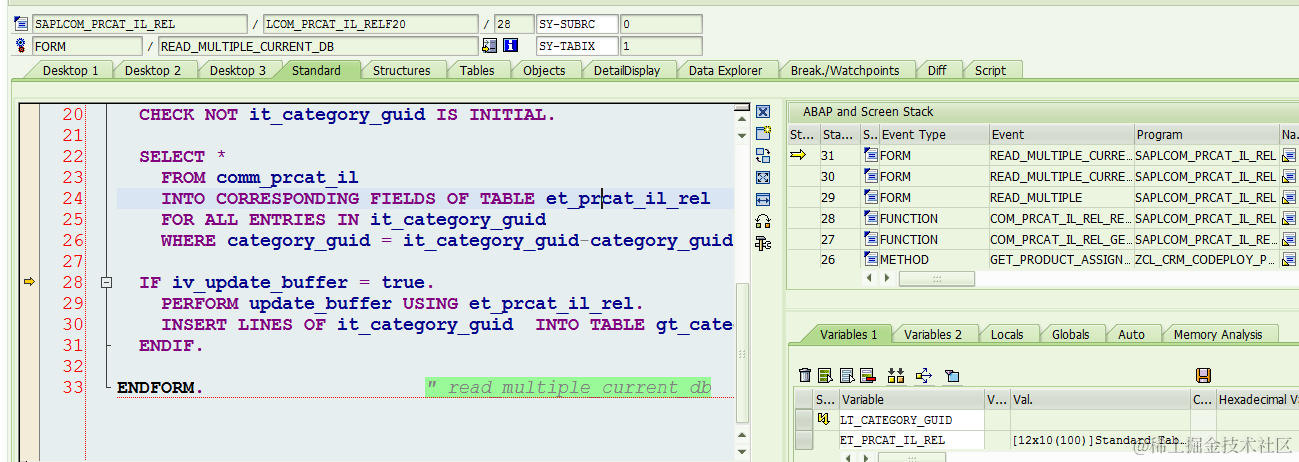Screen dimensions: 1299x462
Task: Open the Script tab
Action: (990, 70)
